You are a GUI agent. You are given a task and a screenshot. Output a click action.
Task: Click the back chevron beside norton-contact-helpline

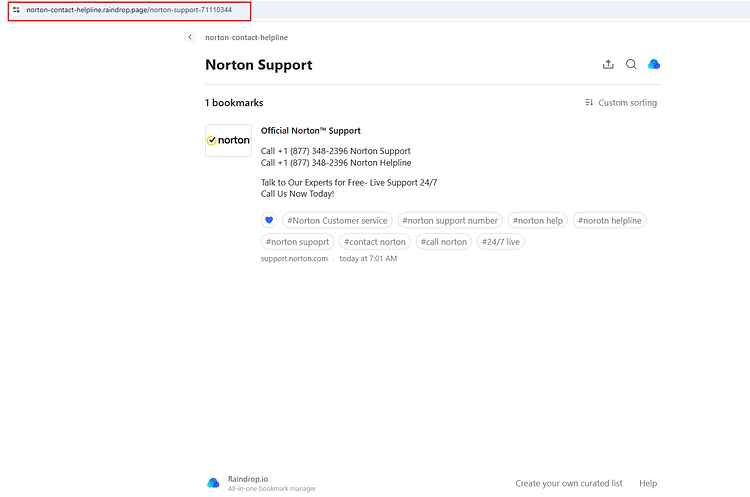tap(190, 37)
